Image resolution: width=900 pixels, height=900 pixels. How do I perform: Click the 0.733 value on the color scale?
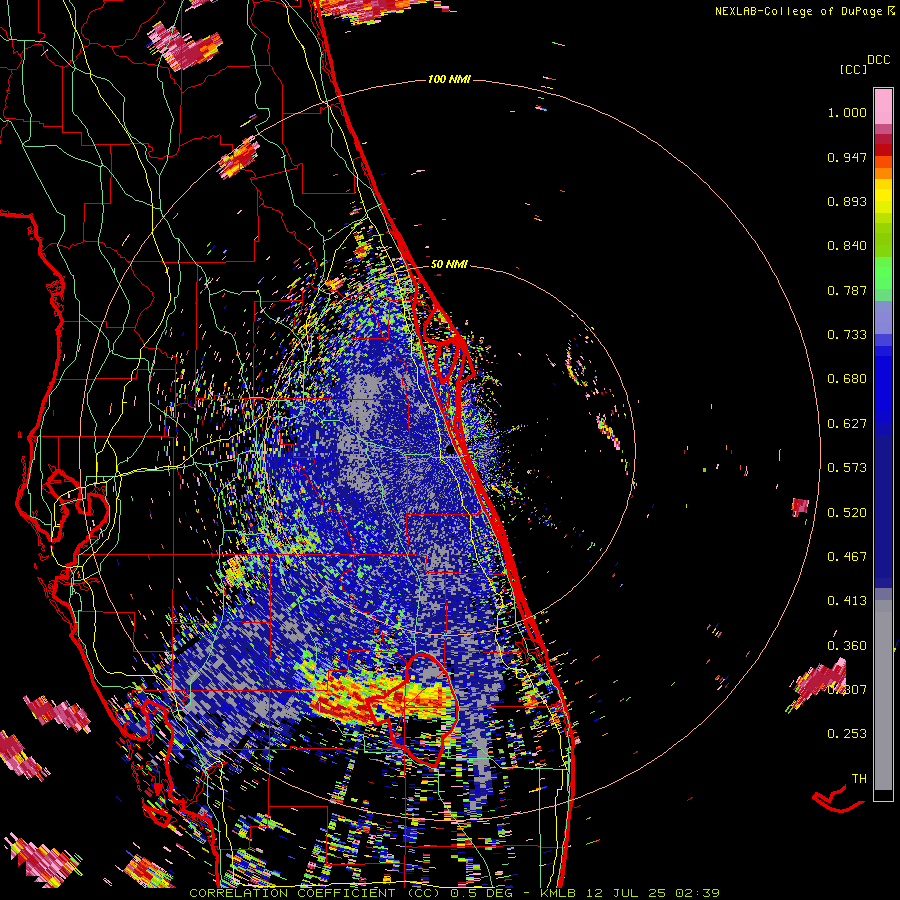point(847,335)
